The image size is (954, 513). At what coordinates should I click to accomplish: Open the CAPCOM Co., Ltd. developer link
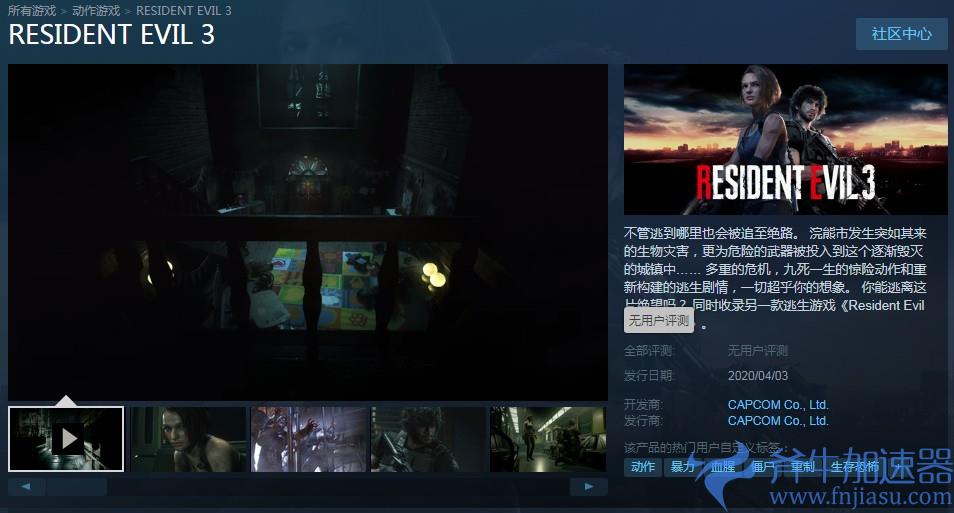point(778,405)
